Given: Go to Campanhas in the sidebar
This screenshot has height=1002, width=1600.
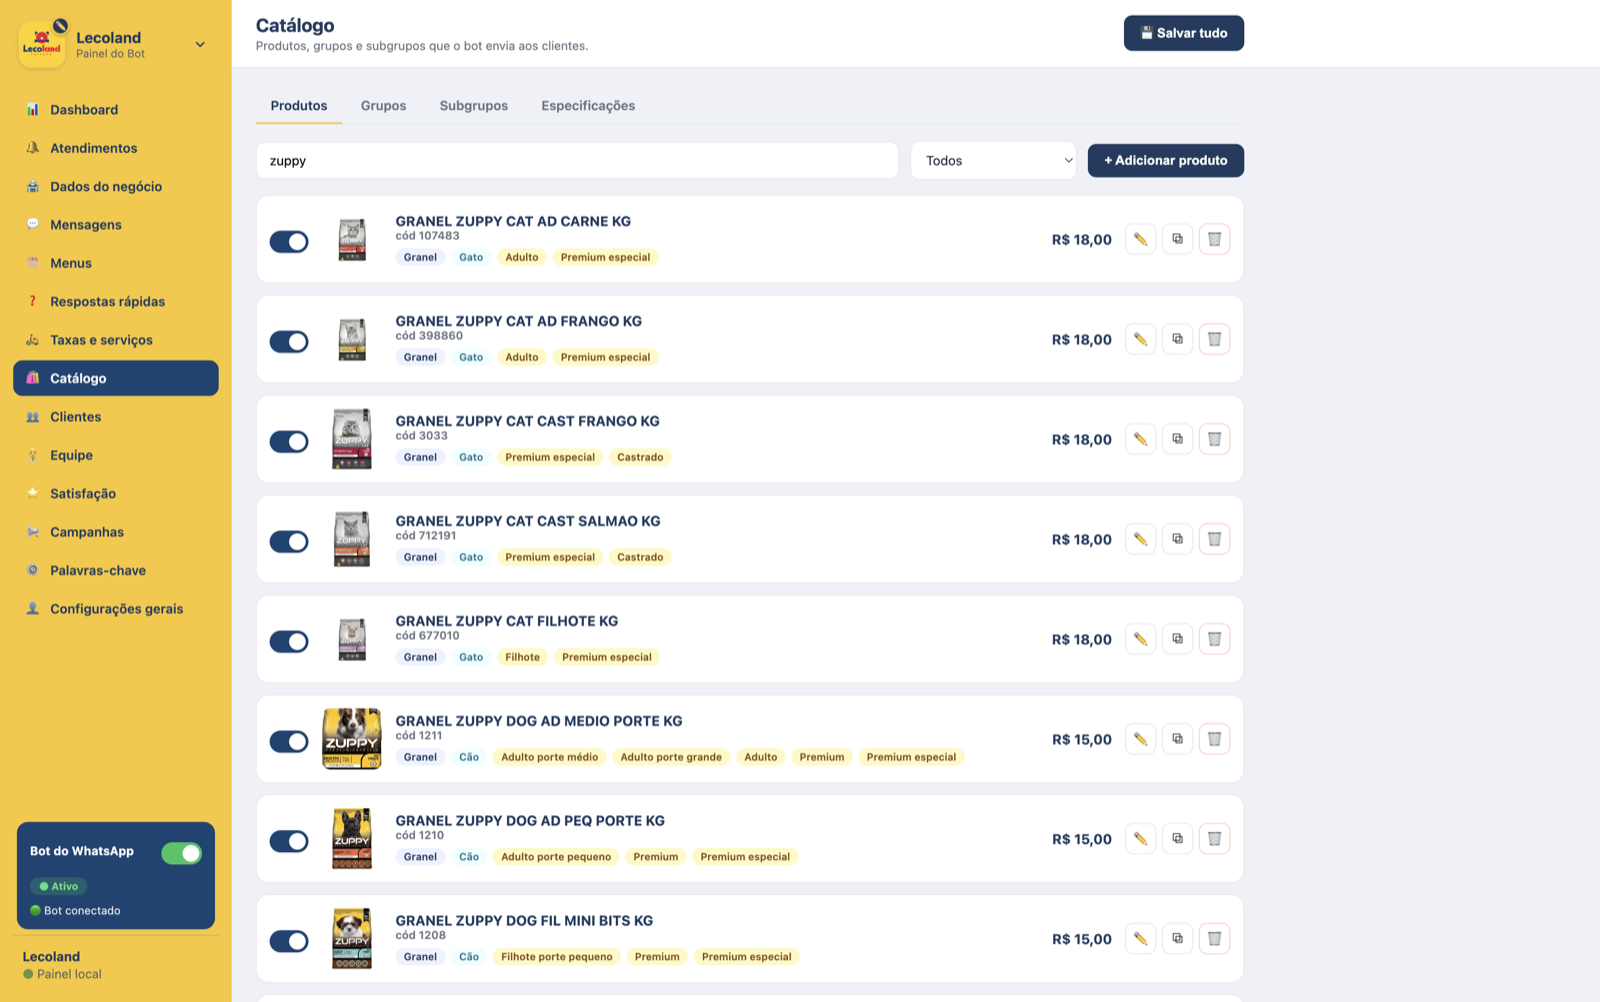Looking at the screenshot, I should [116, 532].
